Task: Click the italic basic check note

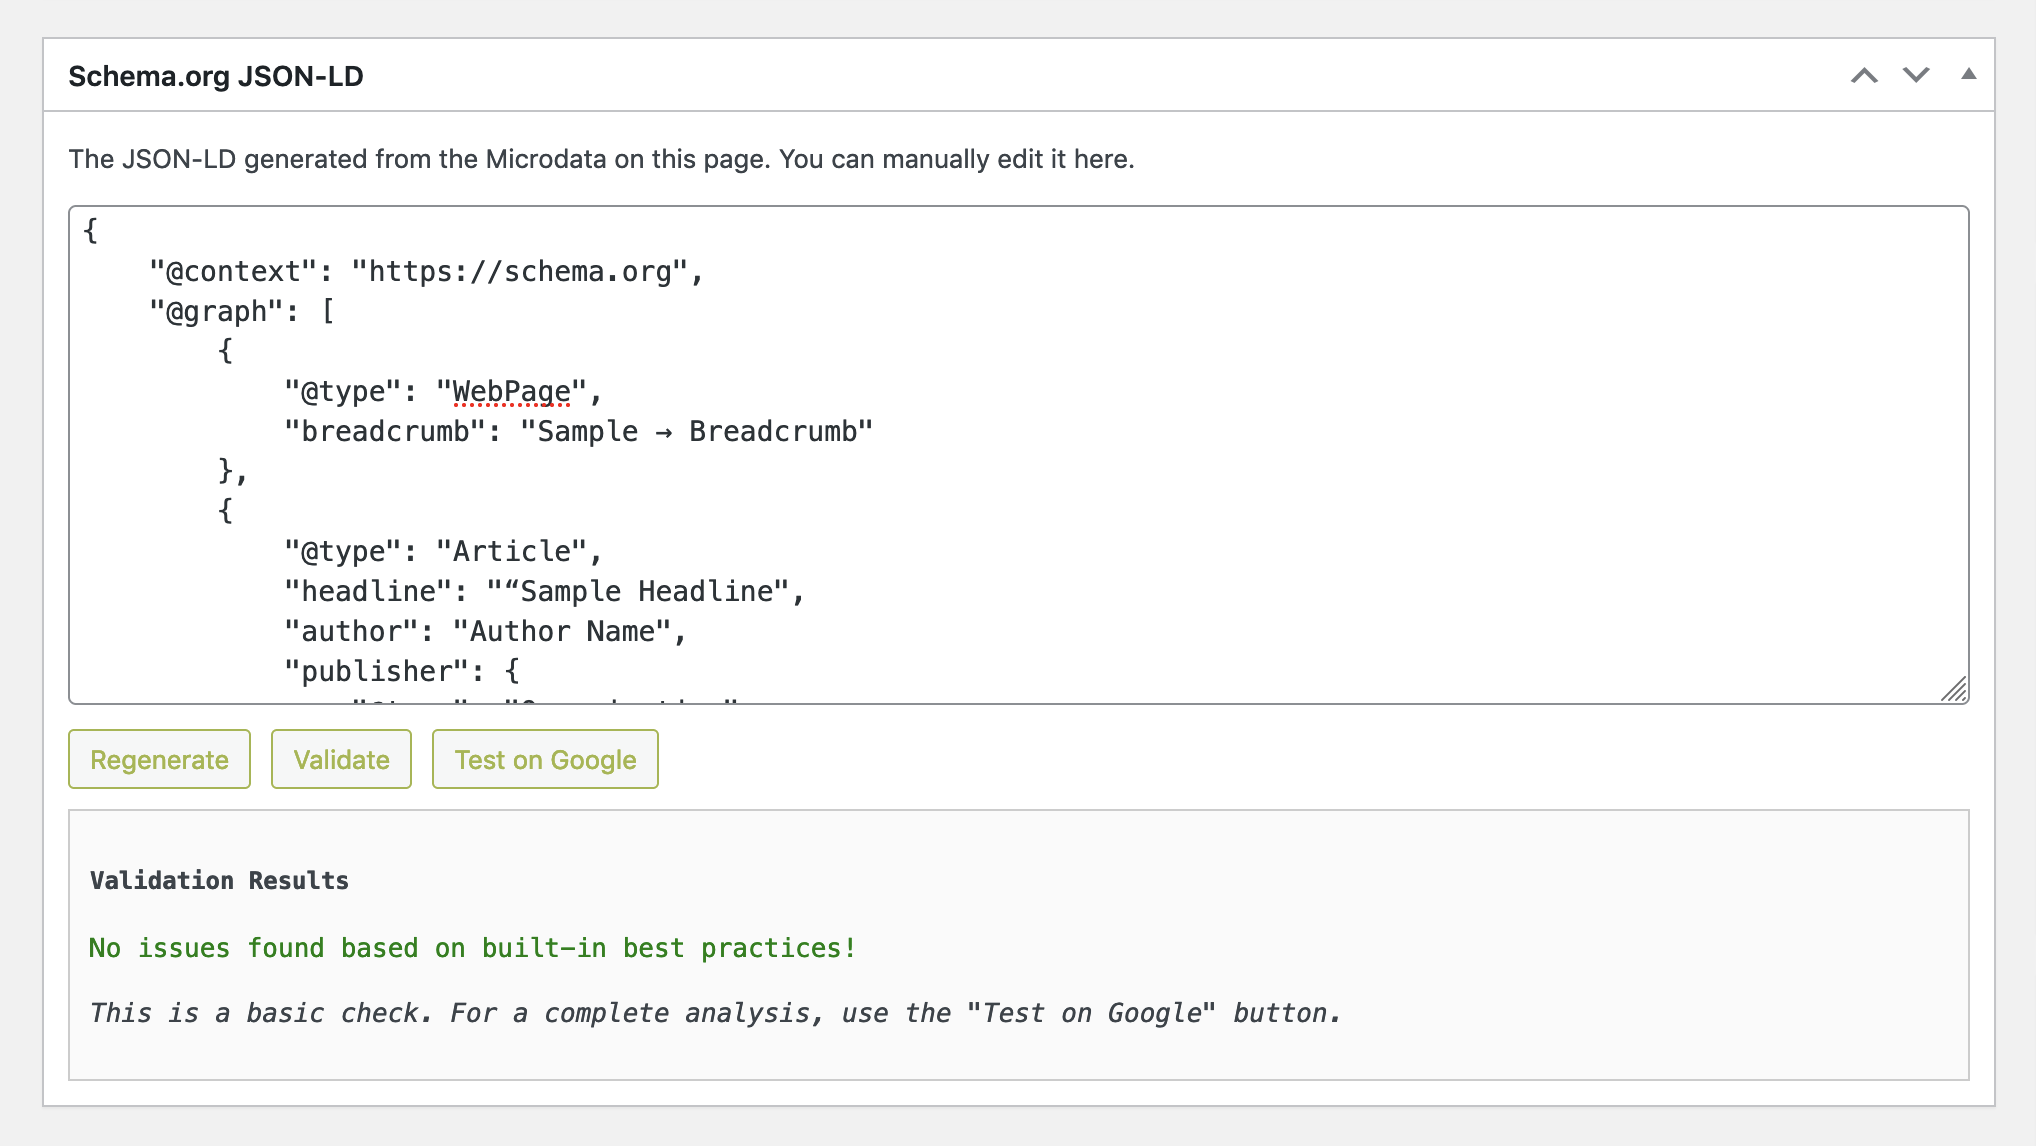Action: pyautogui.click(x=714, y=1013)
